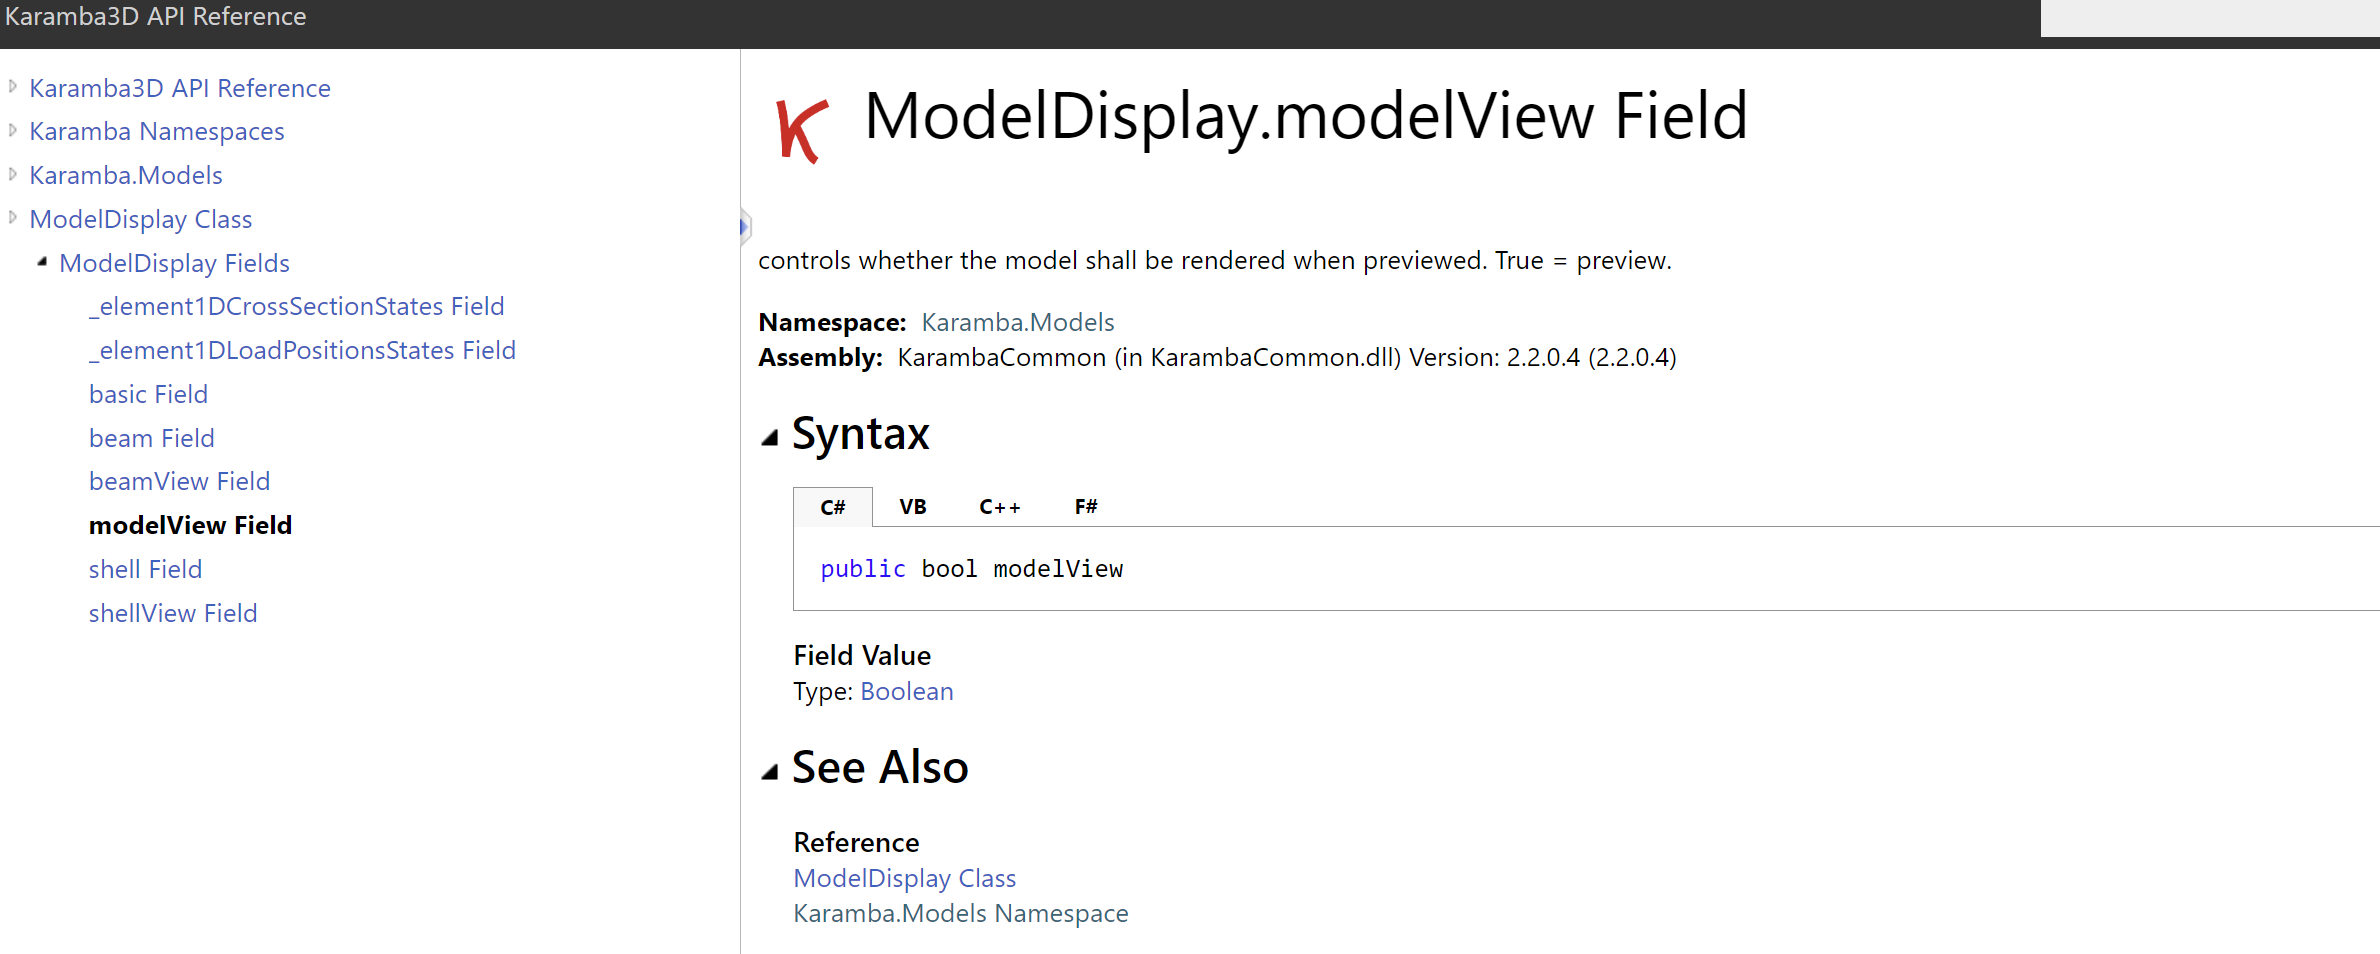Collapse the sidebar with the splitter arrow
This screenshot has width=2380, height=954.
tap(742, 227)
